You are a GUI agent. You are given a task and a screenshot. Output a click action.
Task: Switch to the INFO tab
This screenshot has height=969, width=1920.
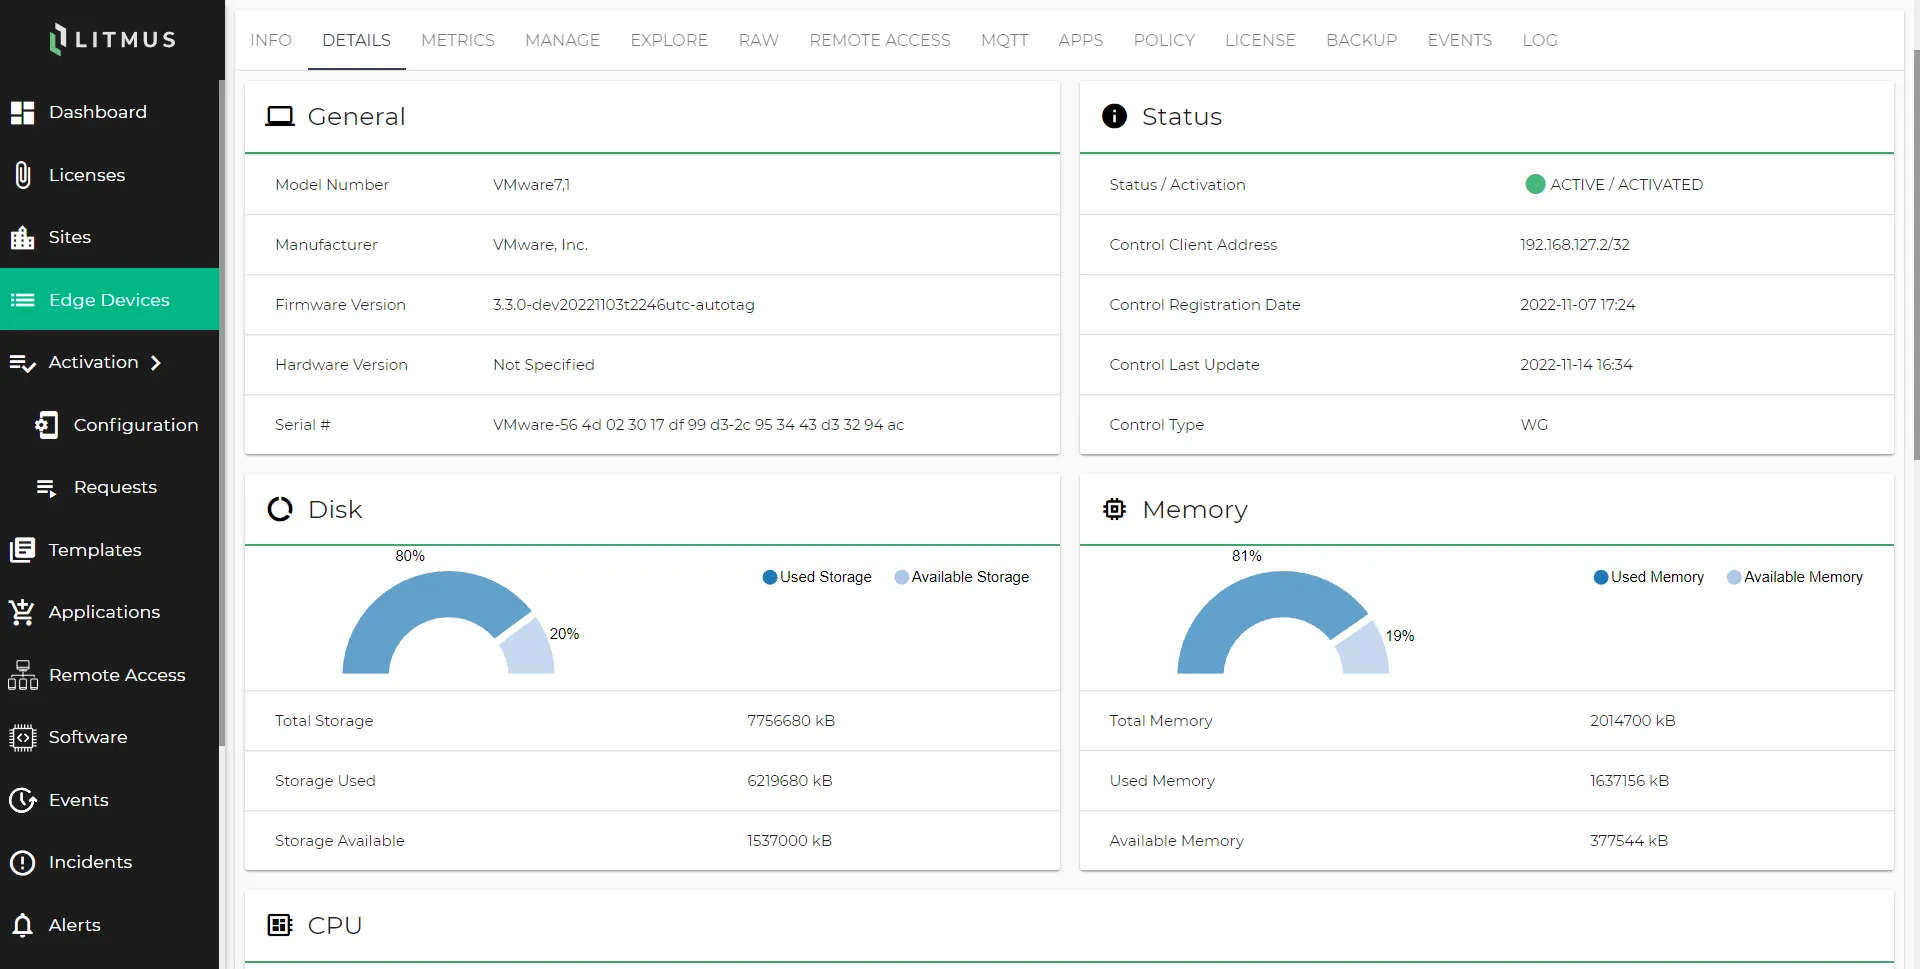click(x=271, y=40)
